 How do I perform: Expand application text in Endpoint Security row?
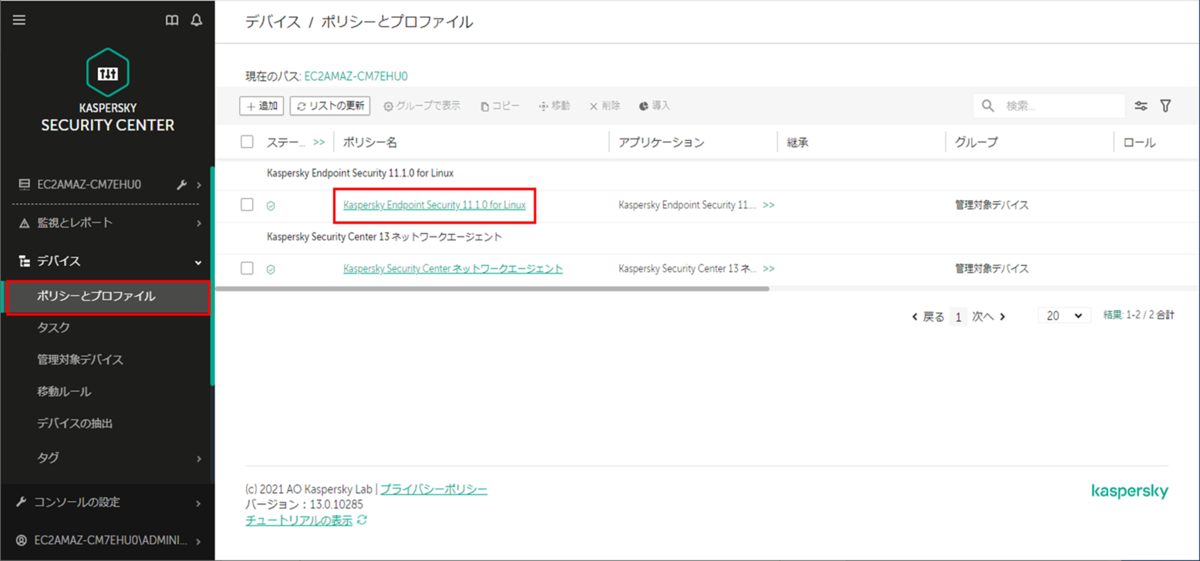[x=769, y=205]
